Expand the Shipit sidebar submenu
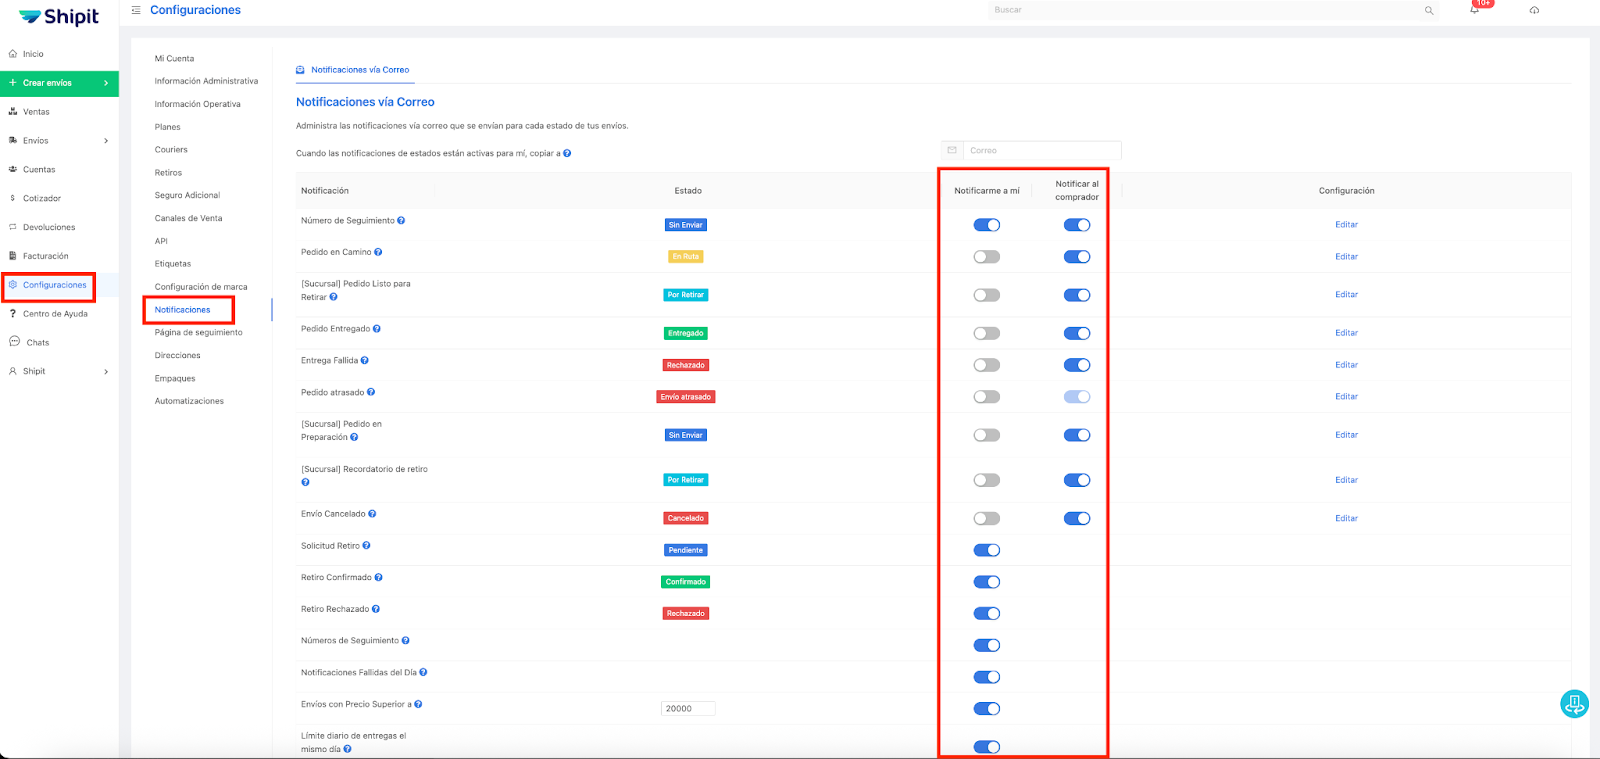The width and height of the screenshot is (1600, 759). (106, 372)
